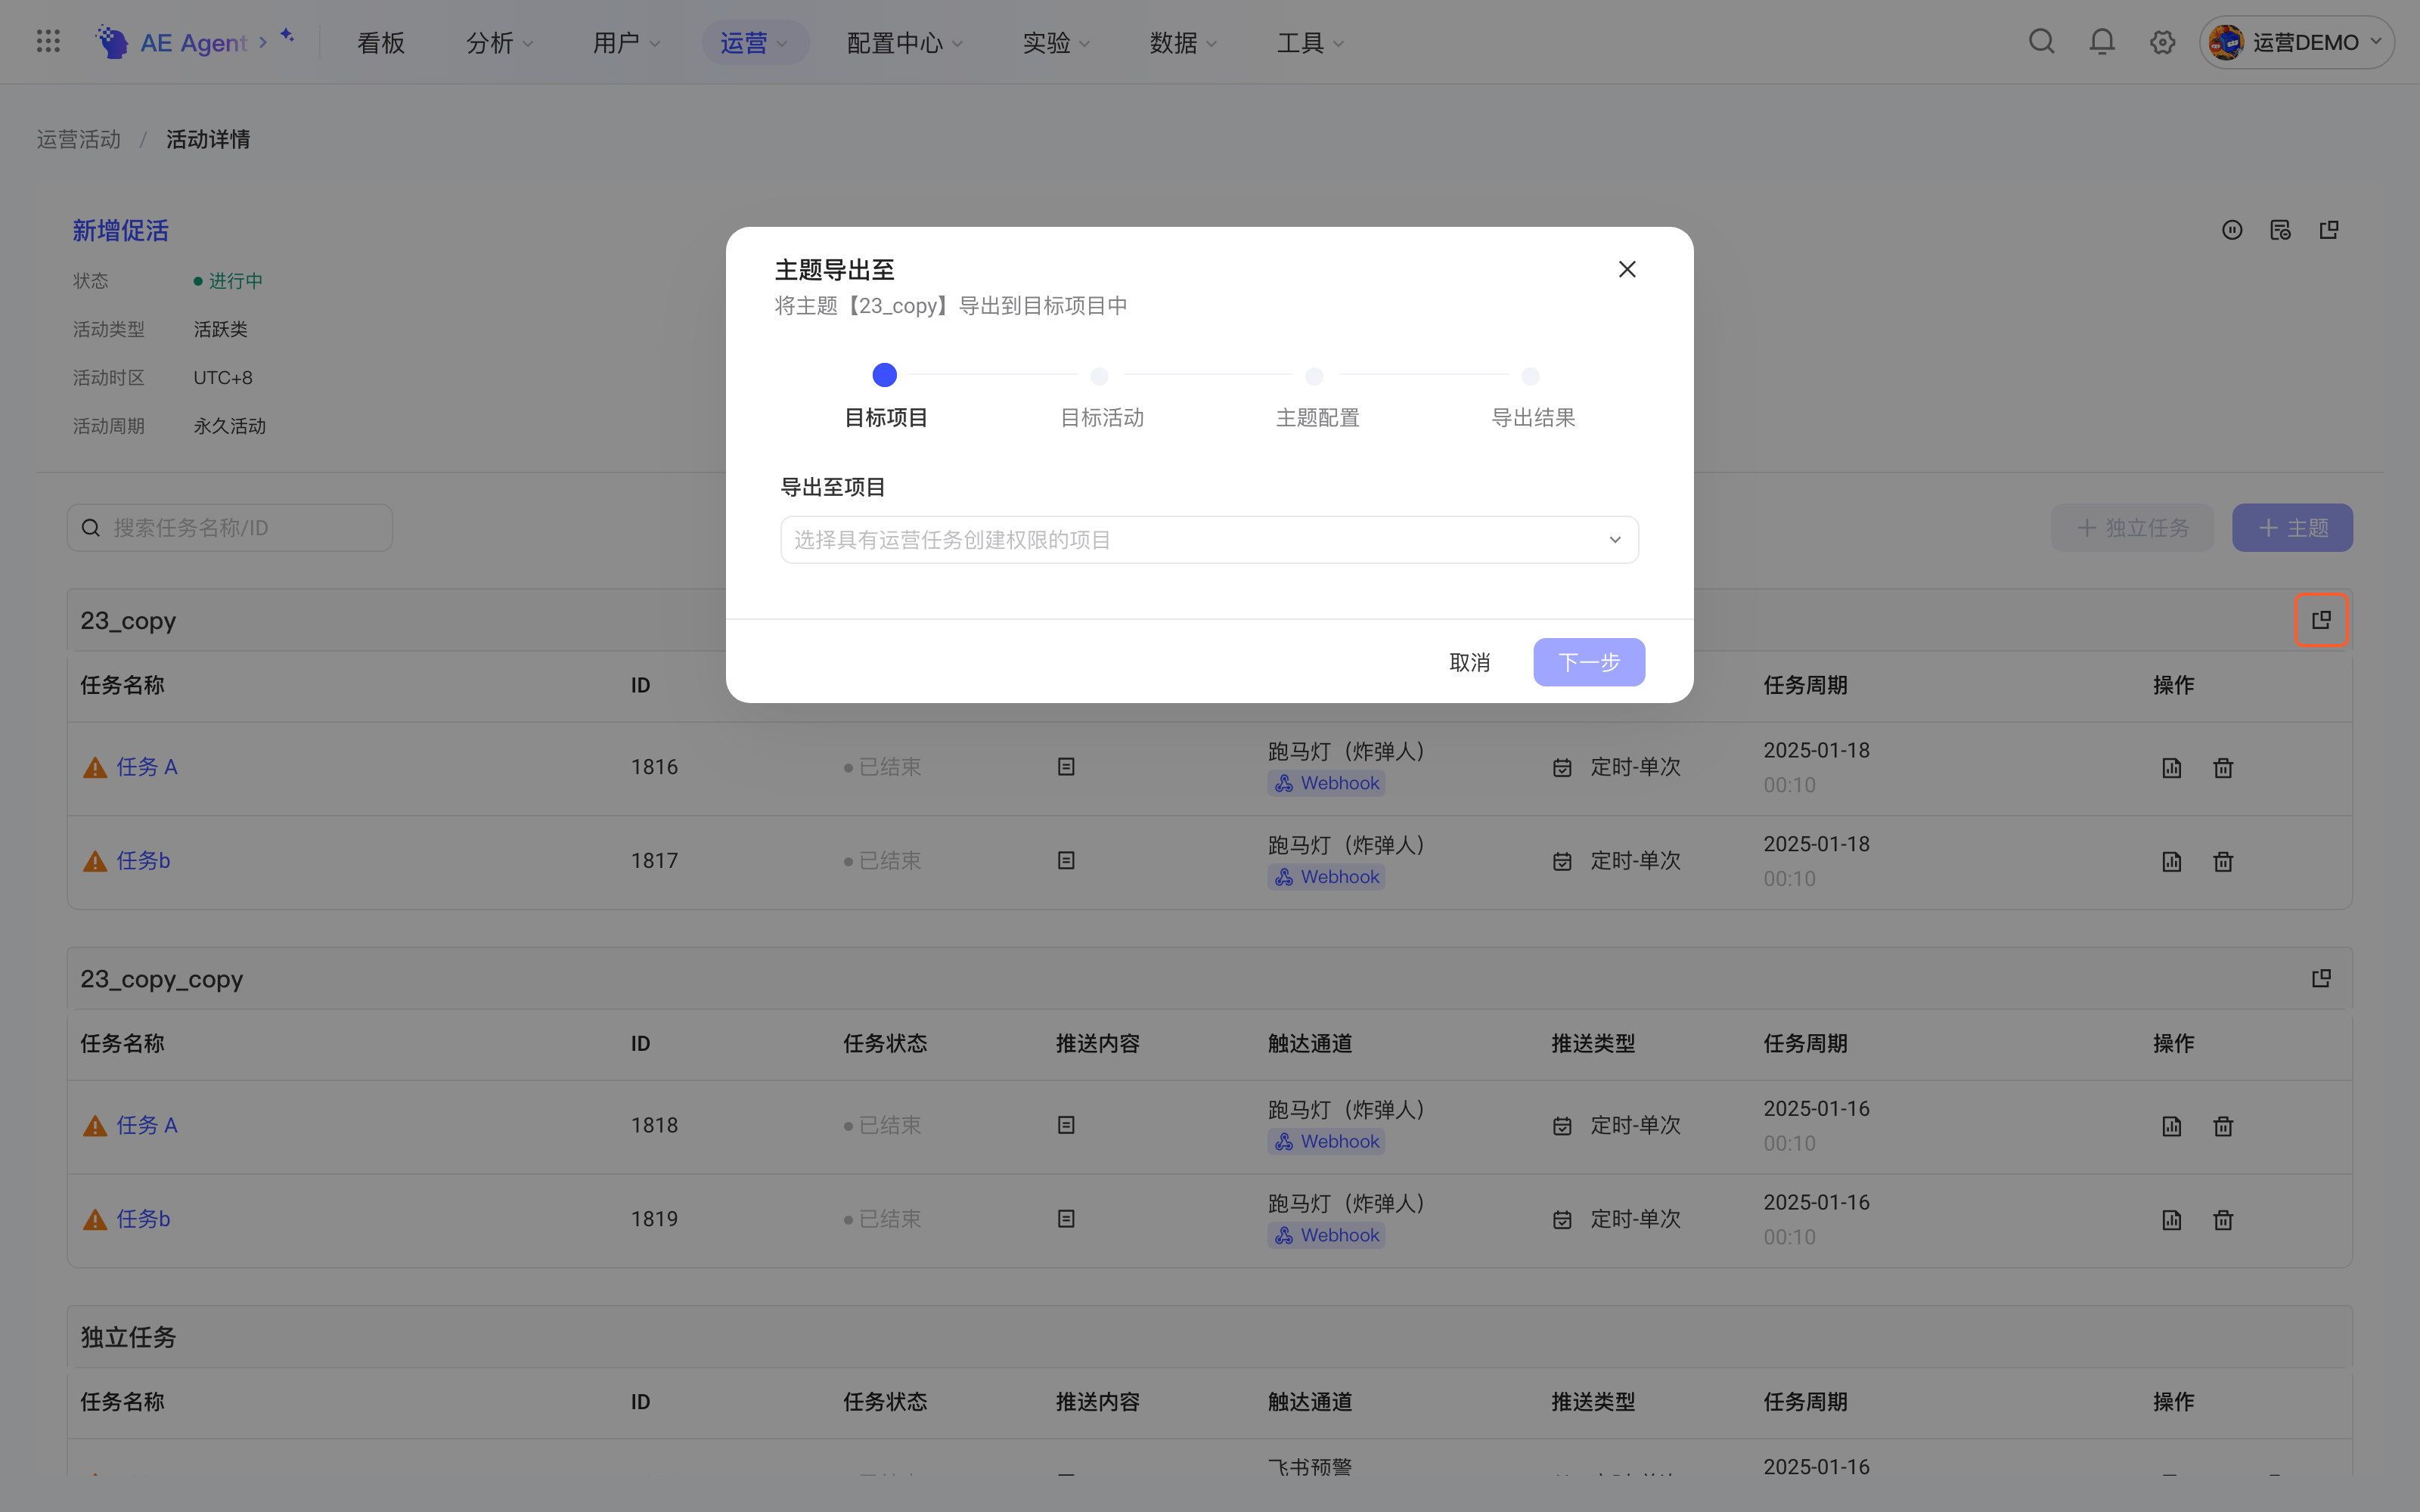Viewport: 2420px width, 1512px height.
Task: Expand the 用户 menu
Action: (626, 42)
